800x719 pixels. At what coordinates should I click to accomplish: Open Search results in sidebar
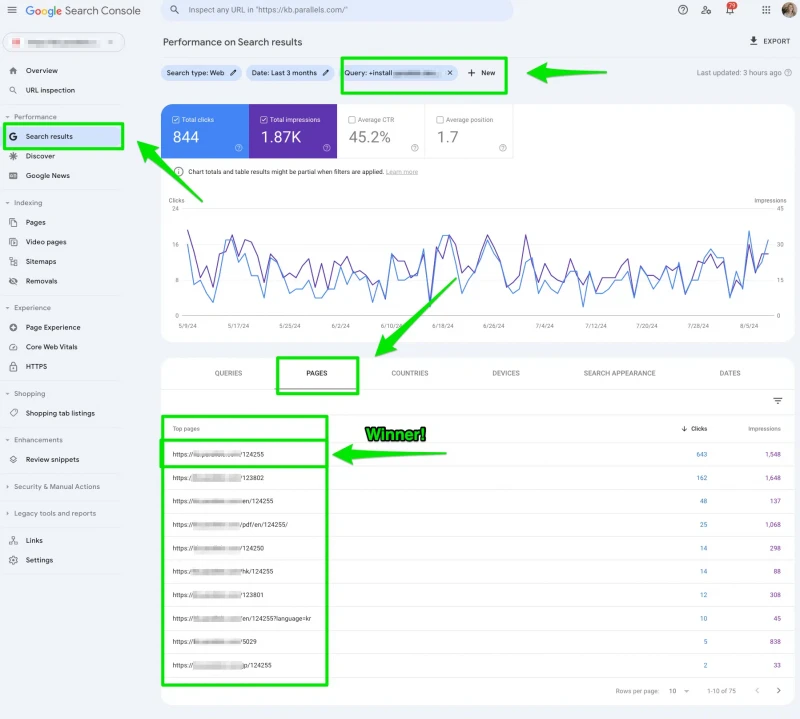[63, 136]
